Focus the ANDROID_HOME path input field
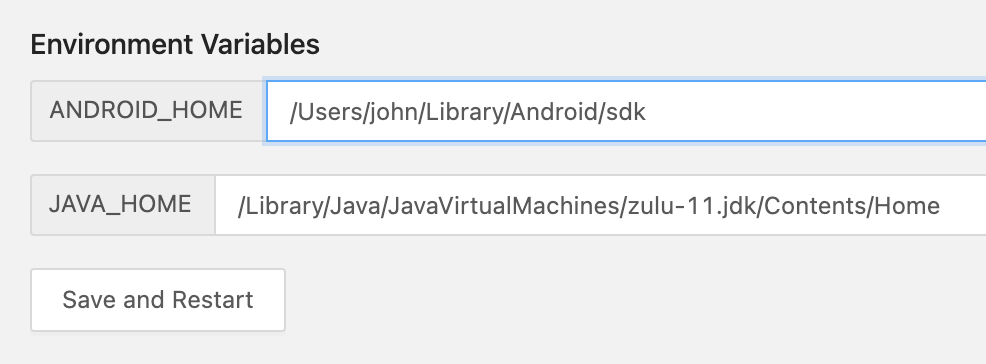This screenshot has width=986, height=364. coord(626,111)
